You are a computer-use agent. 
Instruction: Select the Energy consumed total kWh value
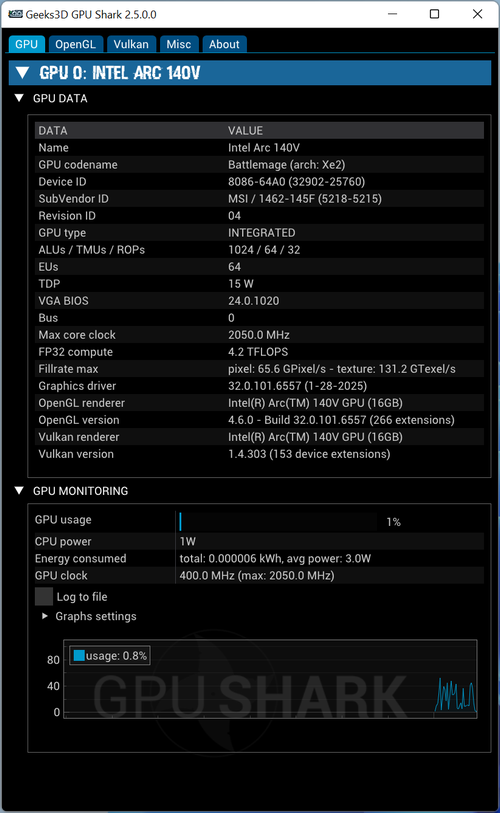click(275, 559)
